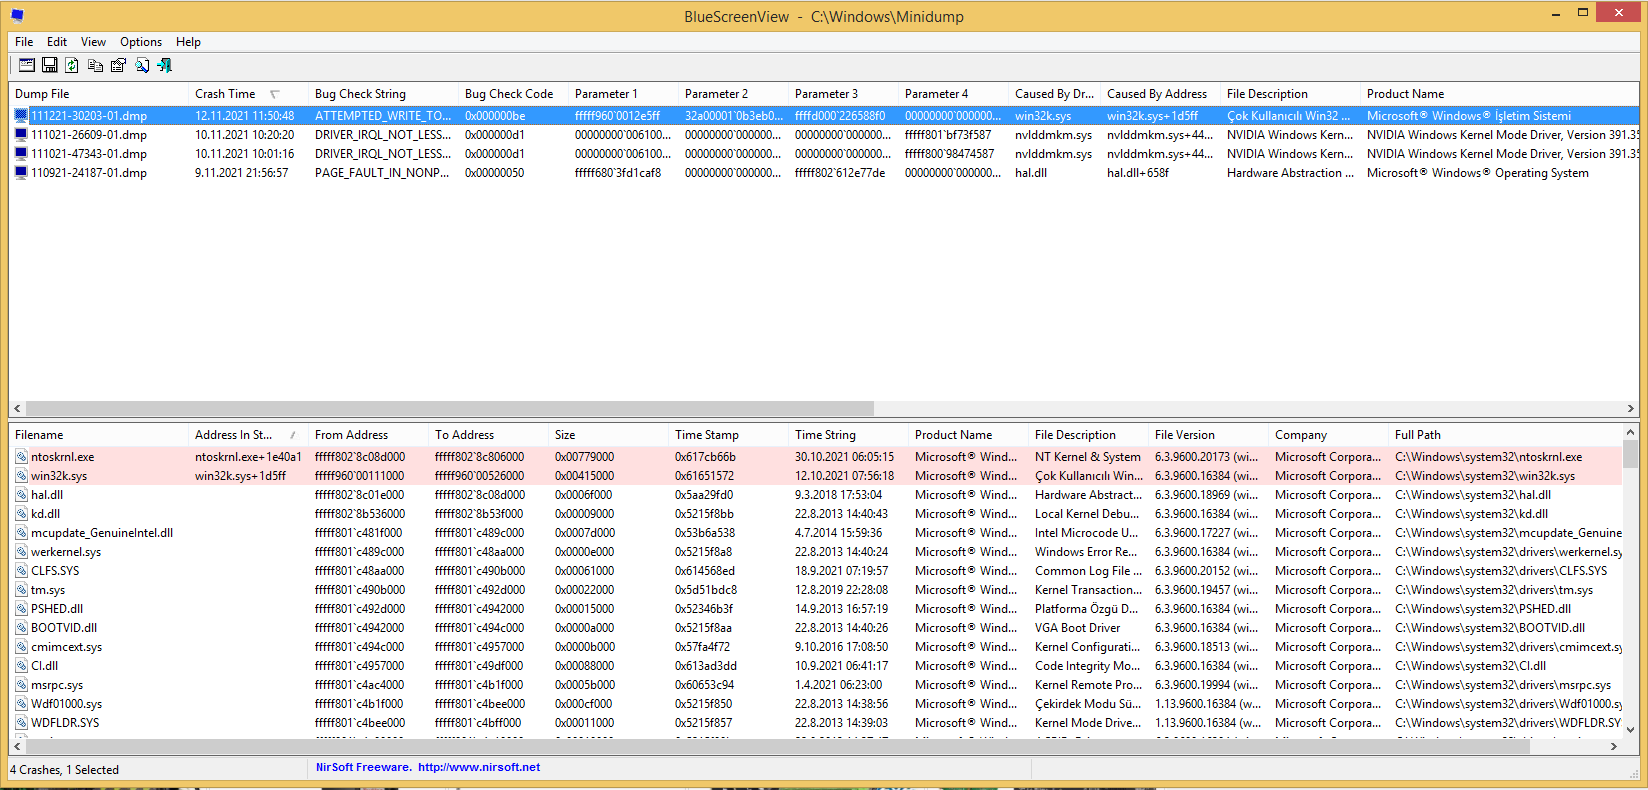Click the file icon next to PSHED.dll

pyautogui.click(x=21, y=609)
